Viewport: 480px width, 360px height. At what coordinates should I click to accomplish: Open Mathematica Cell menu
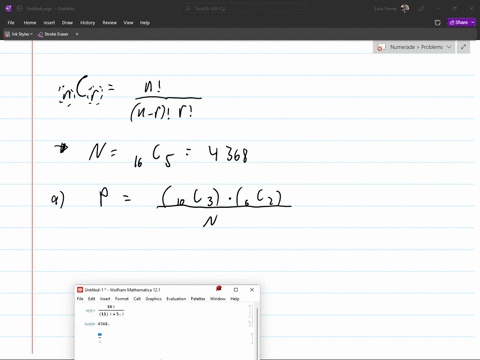click(137, 299)
